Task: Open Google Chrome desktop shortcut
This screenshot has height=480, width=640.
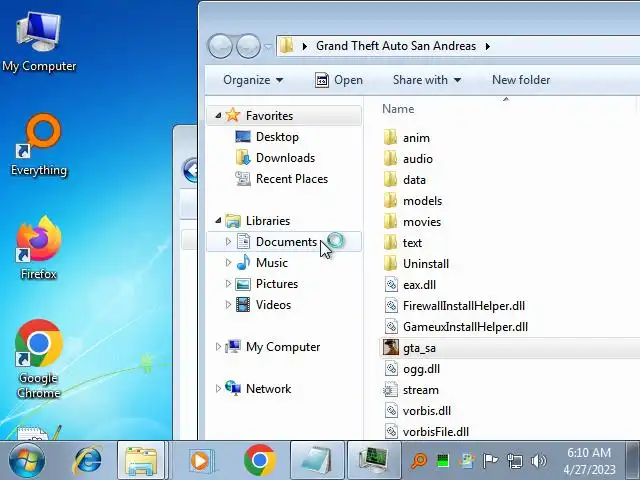Action: coord(39,359)
